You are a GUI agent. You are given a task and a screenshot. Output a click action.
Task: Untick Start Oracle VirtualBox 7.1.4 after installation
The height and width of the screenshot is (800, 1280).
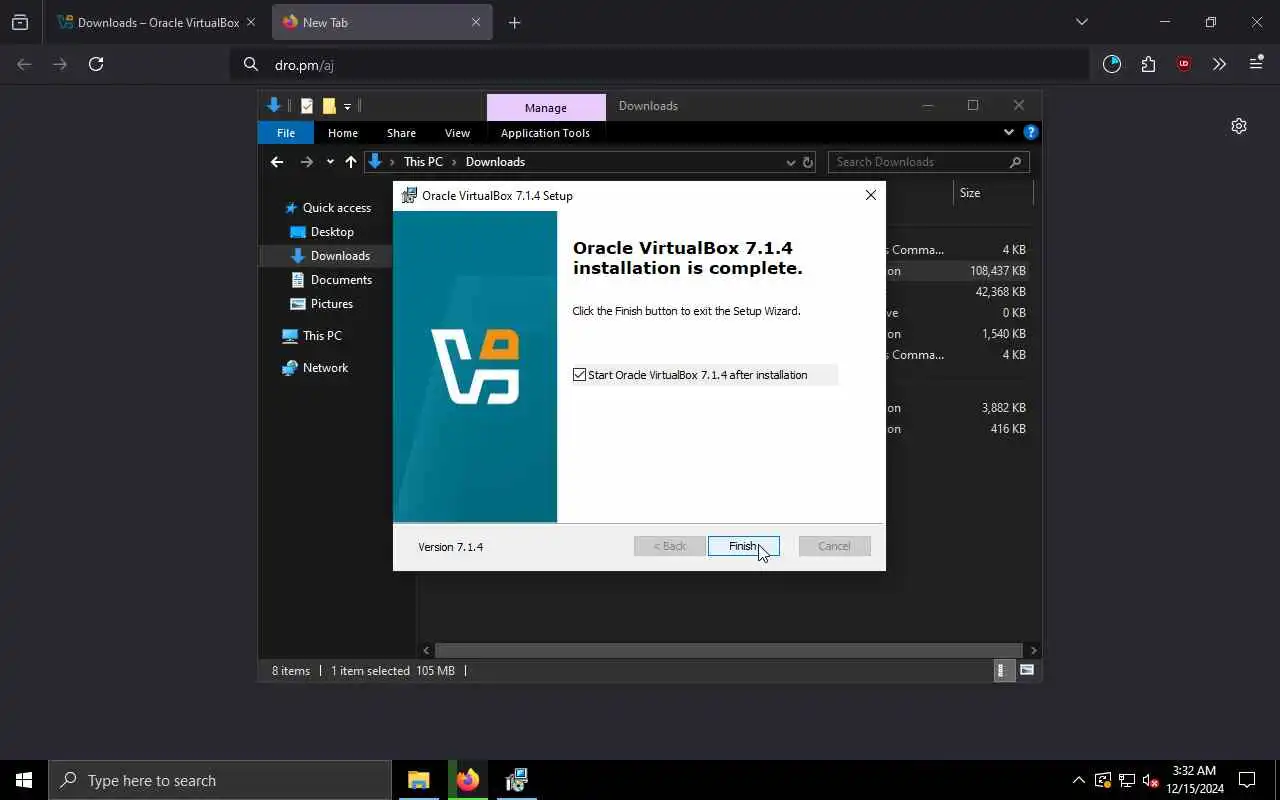[x=579, y=375]
